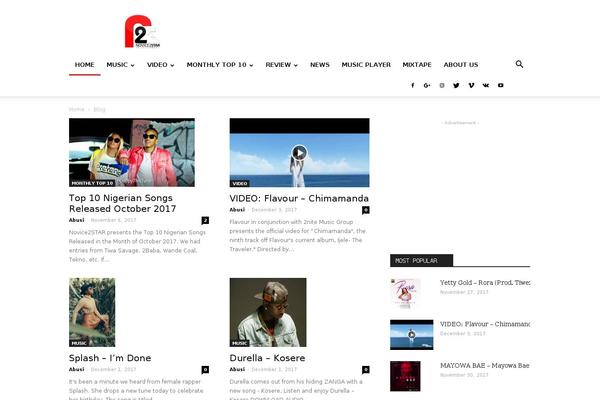Image resolution: width=600 pixels, height=400 pixels.
Task: Click author Abusi under Splash I'm Done
Action: (x=77, y=369)
